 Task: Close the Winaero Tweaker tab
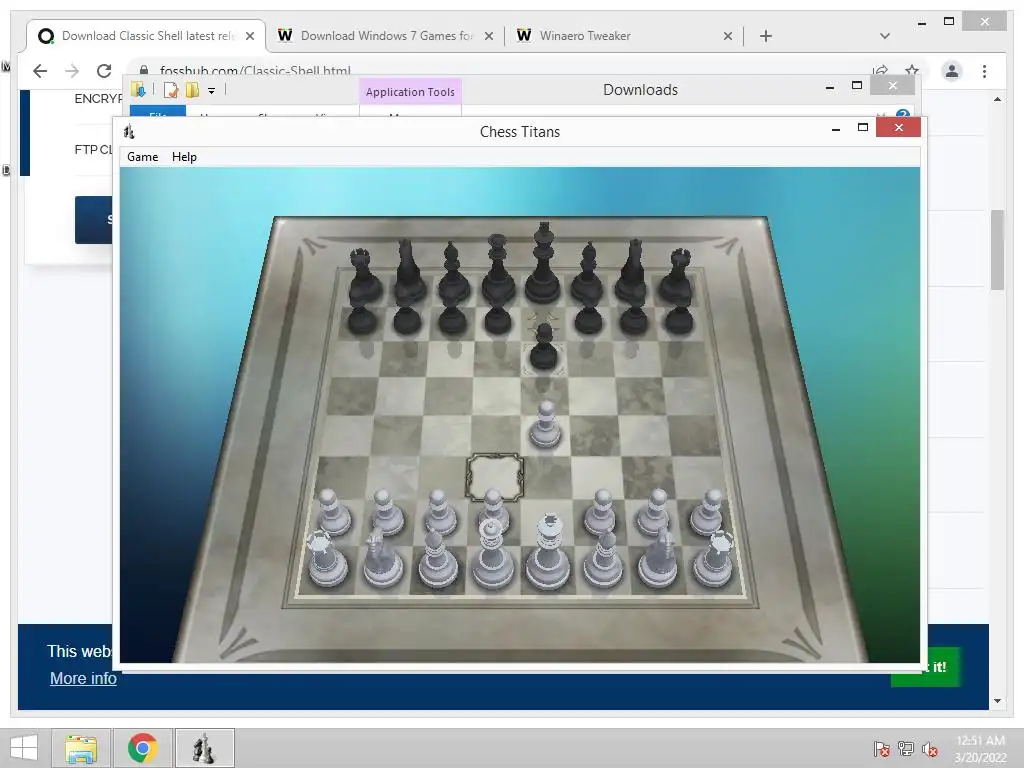728,37
